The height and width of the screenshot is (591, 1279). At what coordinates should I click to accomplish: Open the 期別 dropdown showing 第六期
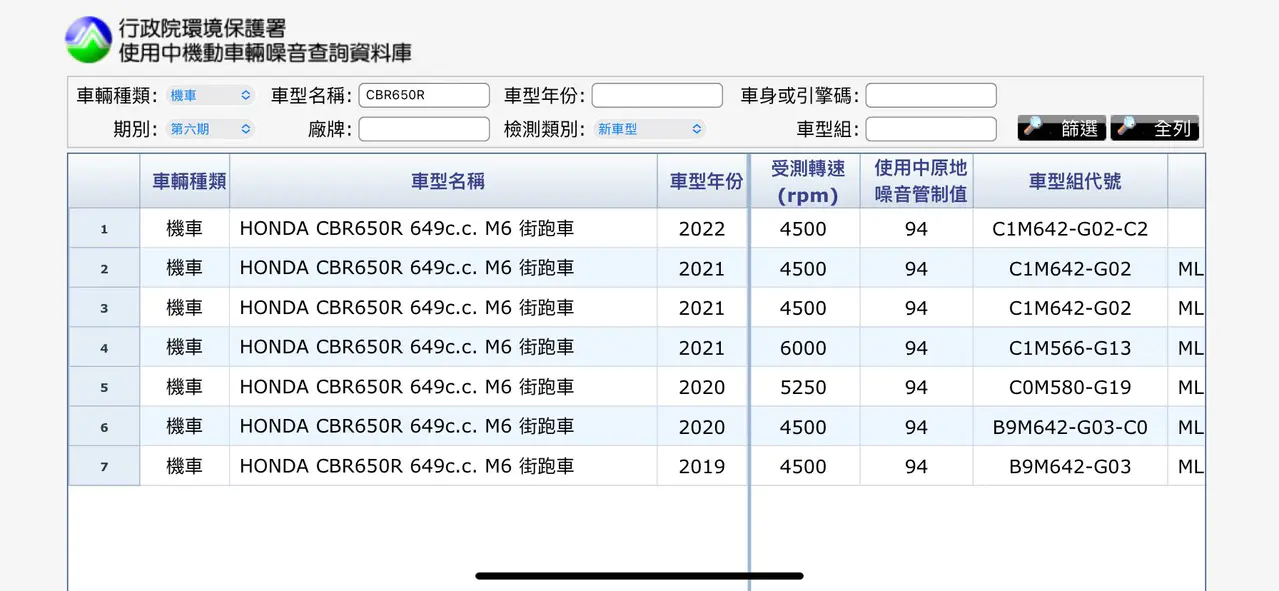coord(210,129)
